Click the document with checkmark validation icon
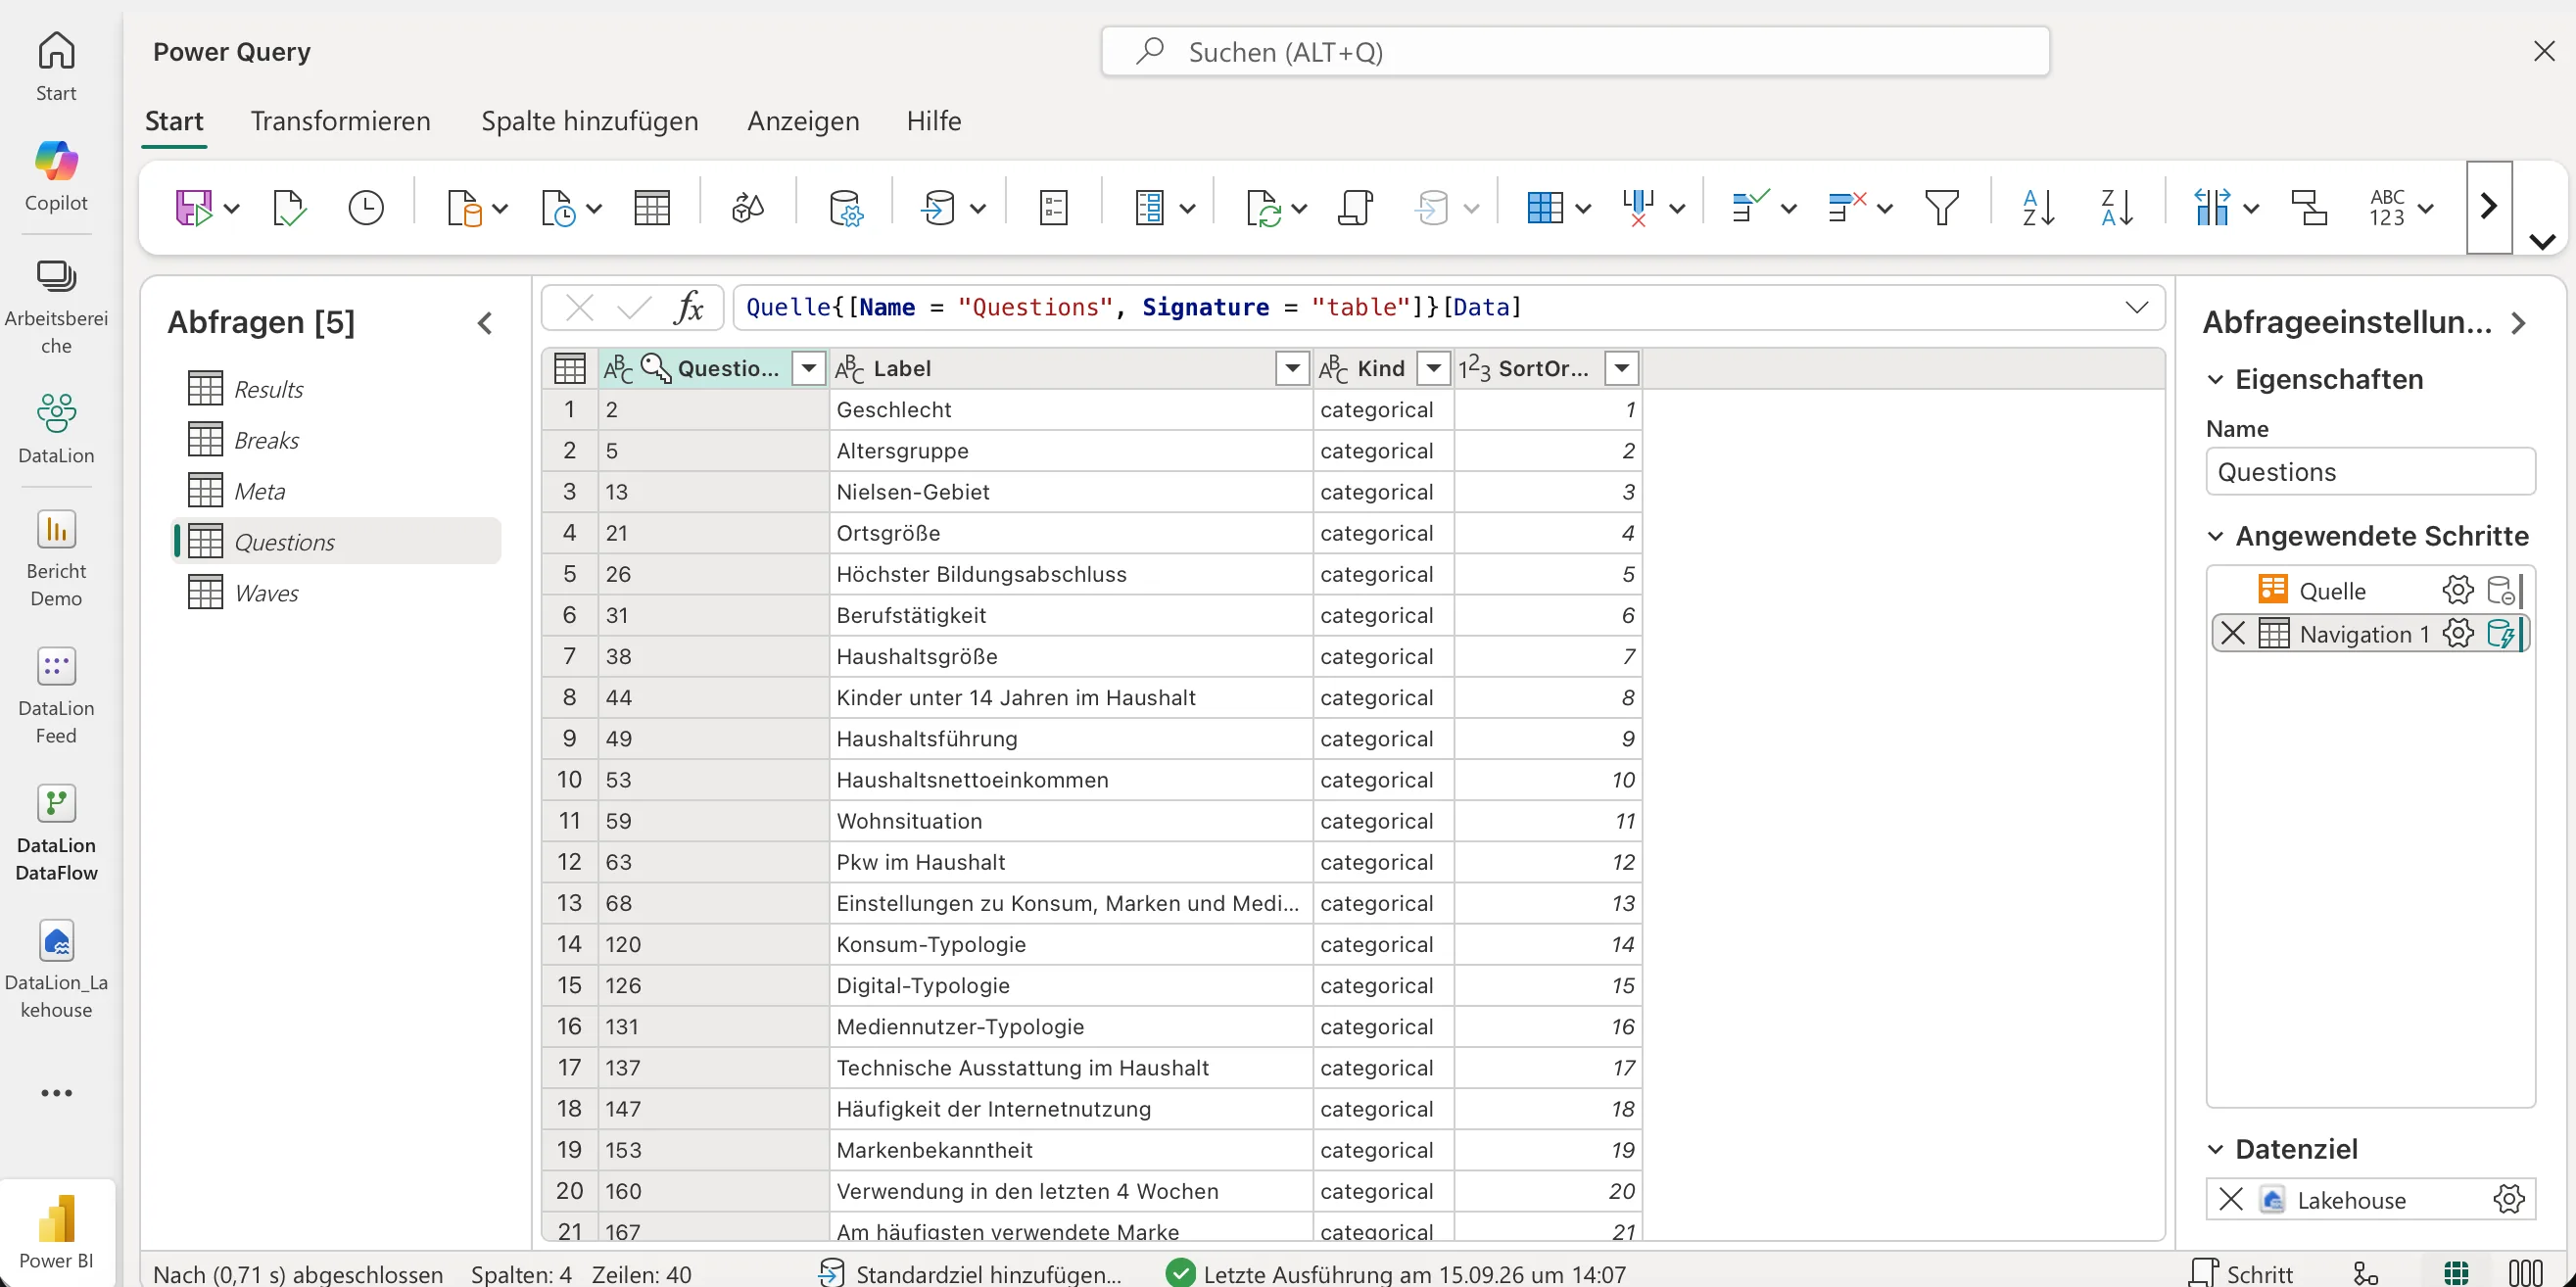Viewport: 2576px width, 1287px height. (289, 208)
